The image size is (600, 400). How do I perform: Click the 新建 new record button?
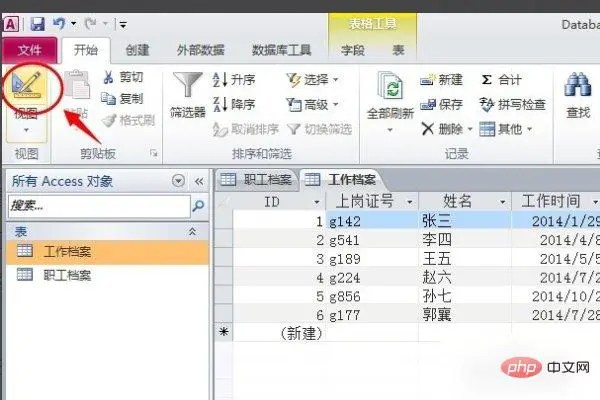(x=441, y=79)
